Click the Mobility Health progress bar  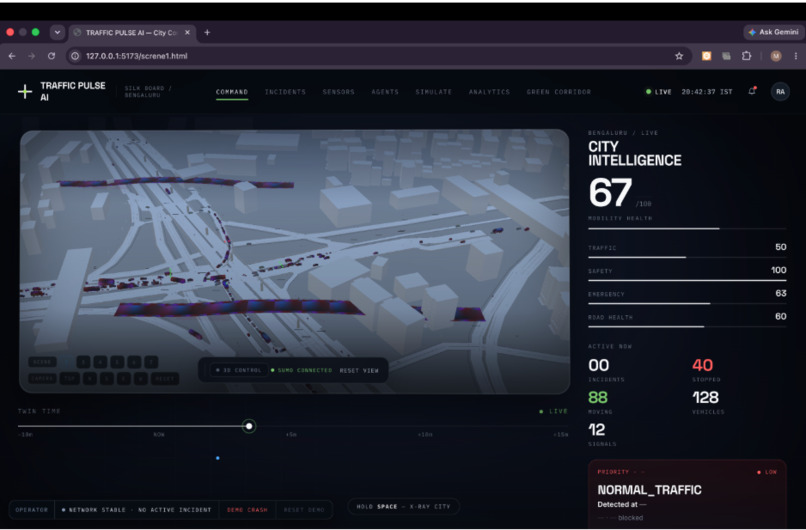coord(687,228)
